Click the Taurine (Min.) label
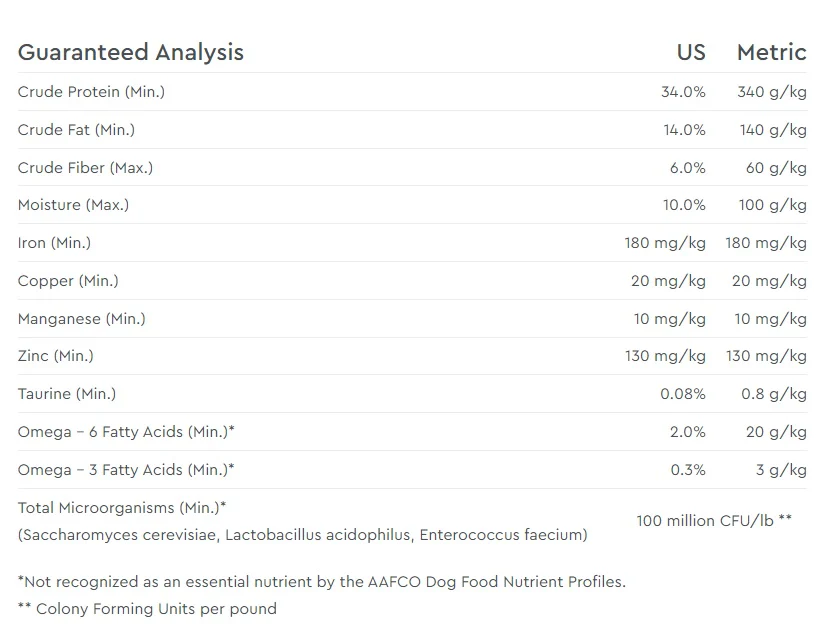The height and width of the screenshot is (636, 827). tap(67, 393)
